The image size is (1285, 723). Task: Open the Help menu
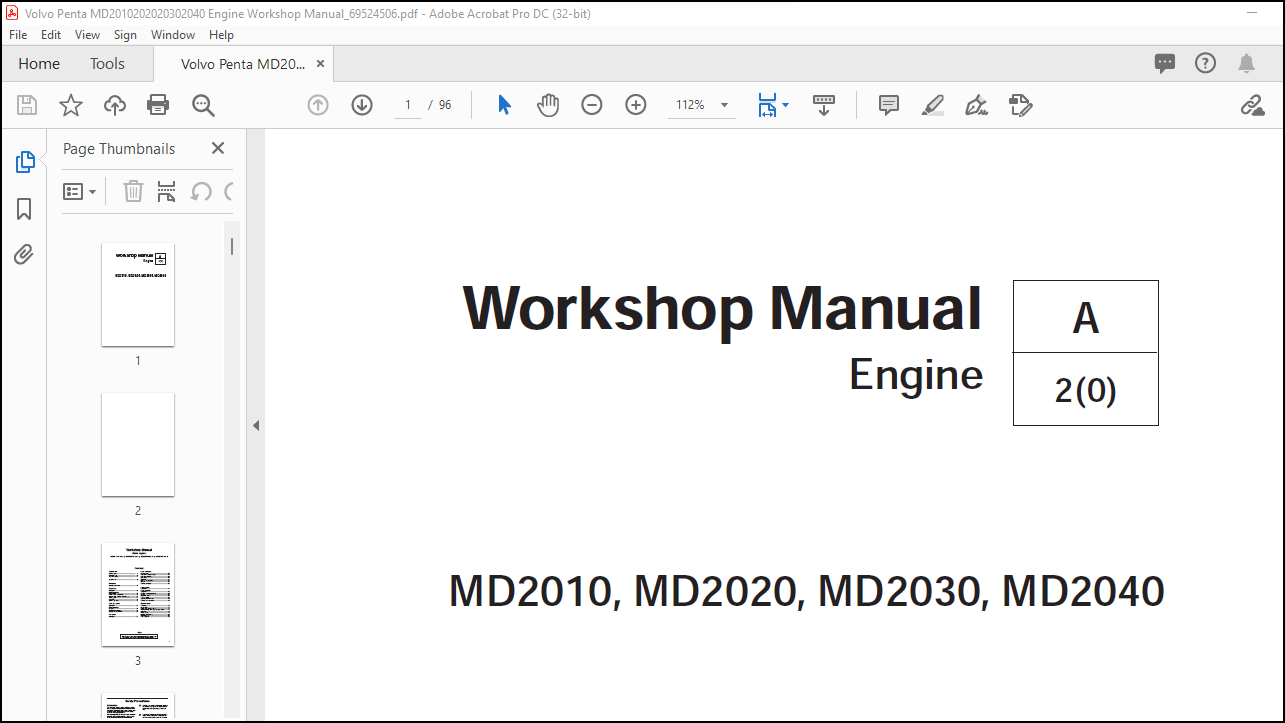221,34
